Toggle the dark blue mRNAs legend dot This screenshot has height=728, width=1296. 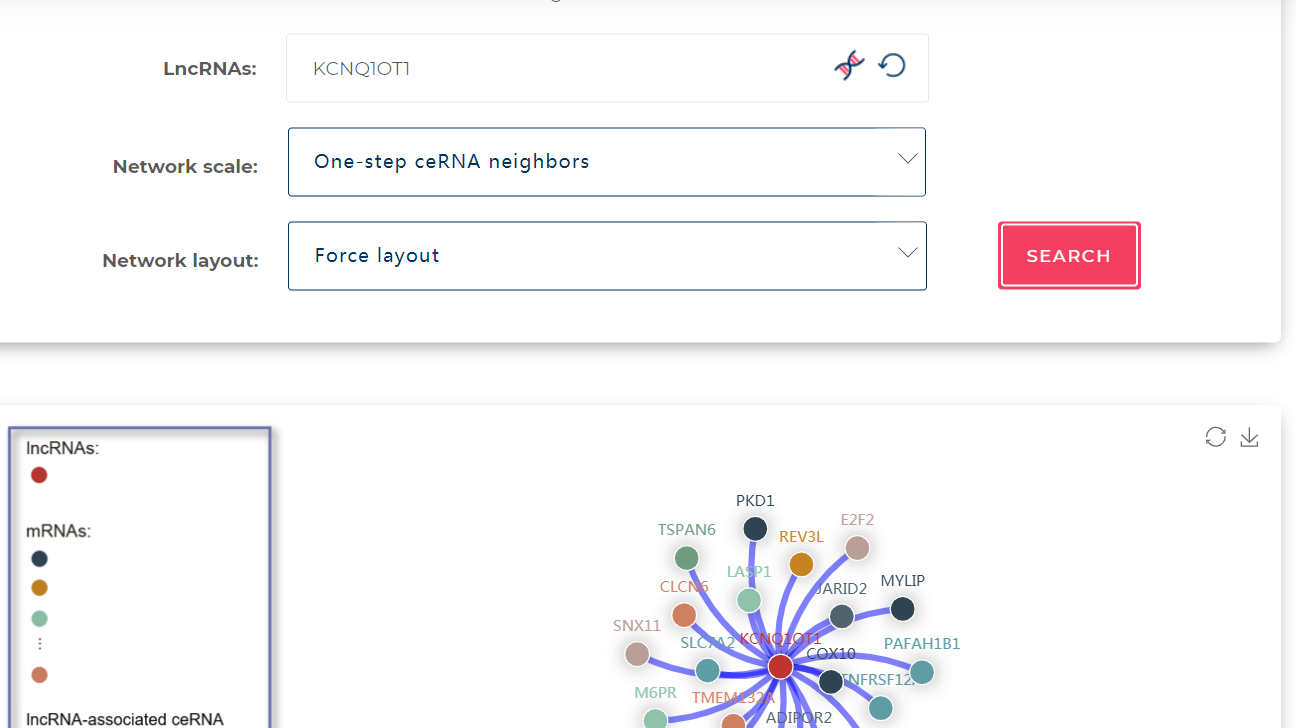click(39, 559)
